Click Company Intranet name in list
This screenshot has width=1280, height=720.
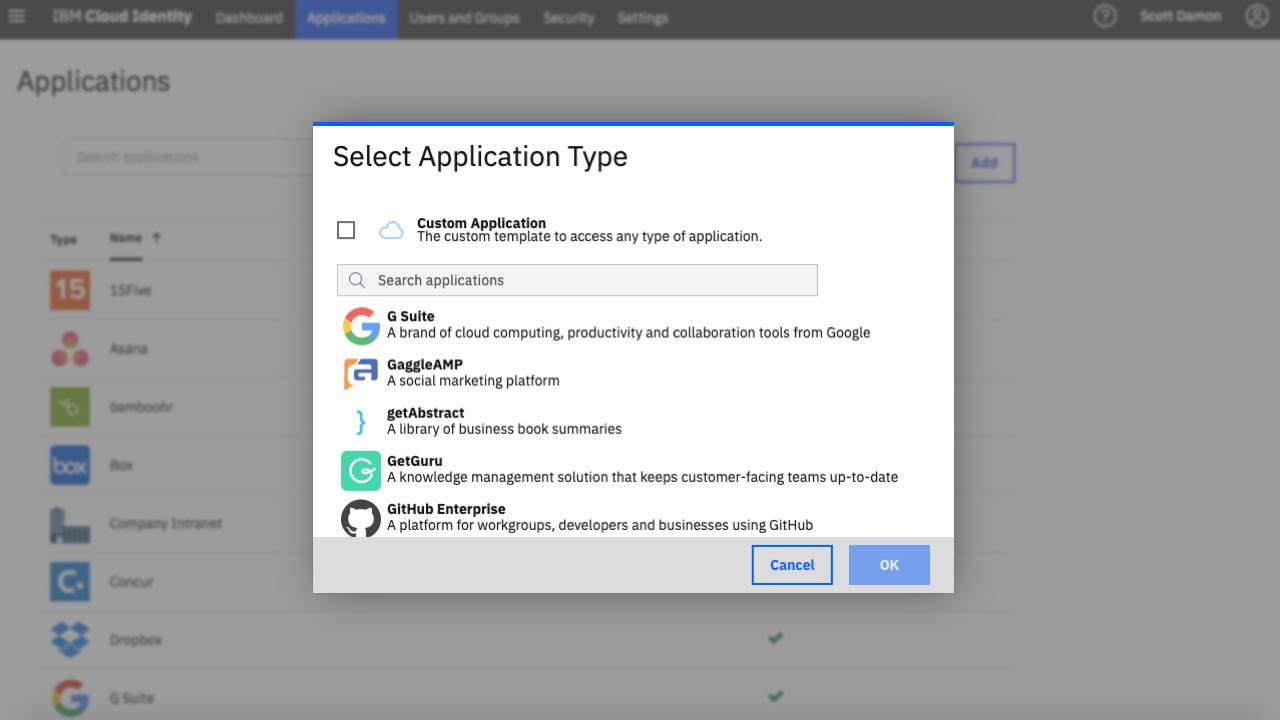coord(166,523)
